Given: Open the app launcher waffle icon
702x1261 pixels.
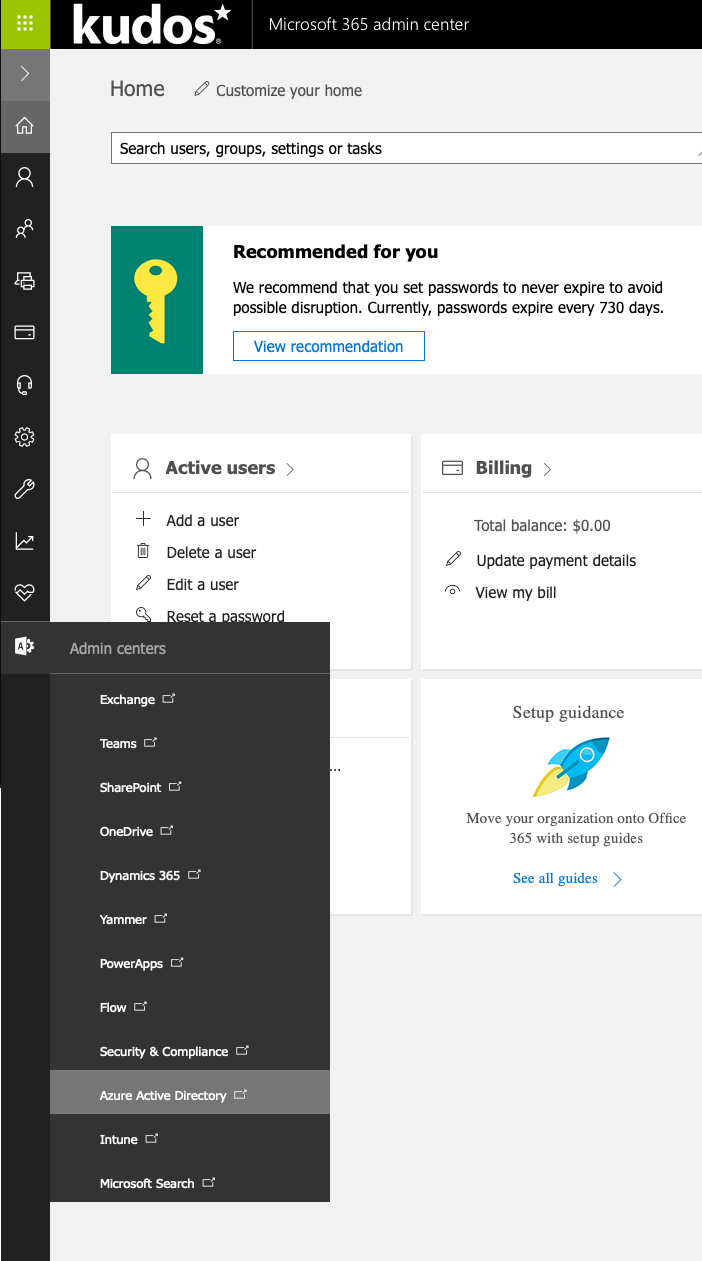Looking at the screenshot, I should pyautogui.click(x=25, y=24).
